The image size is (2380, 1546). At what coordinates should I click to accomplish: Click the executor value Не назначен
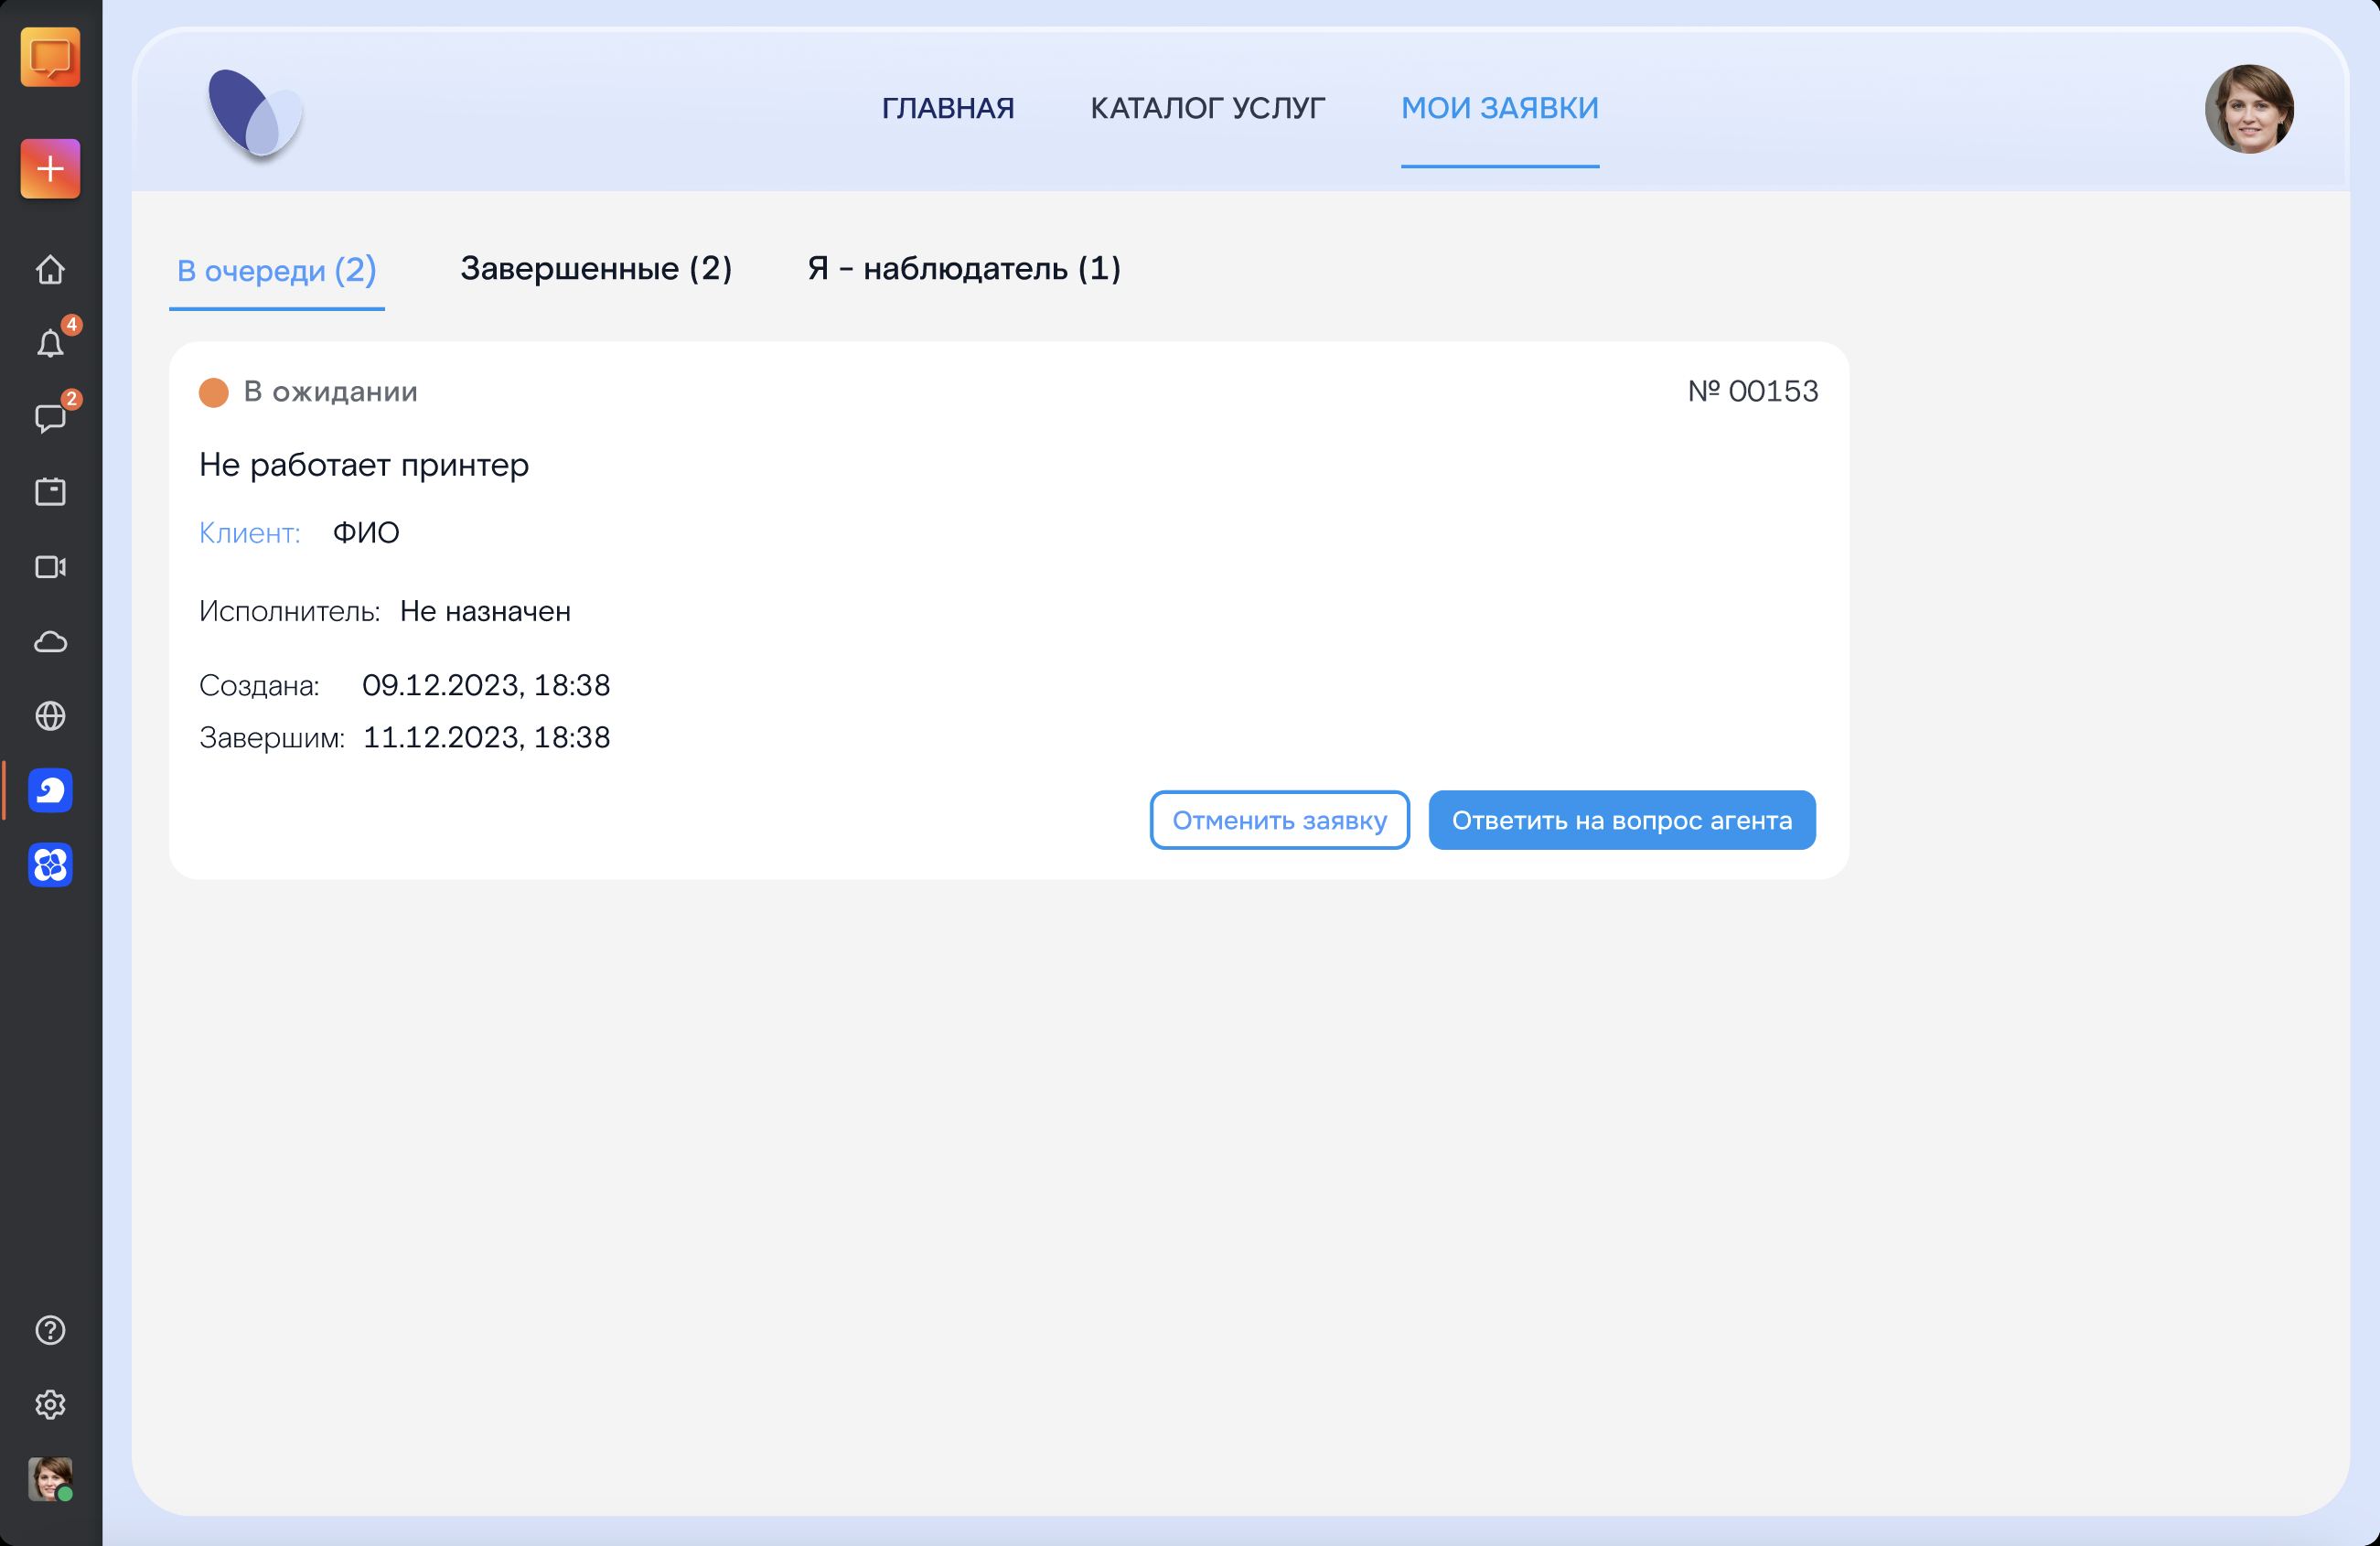[x=486, y=611]
